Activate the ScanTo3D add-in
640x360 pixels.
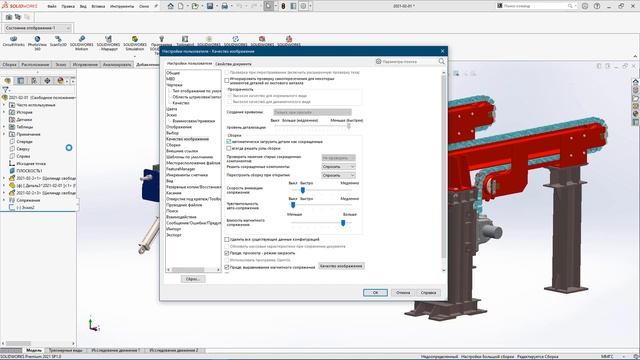click(x=58, y=41)
